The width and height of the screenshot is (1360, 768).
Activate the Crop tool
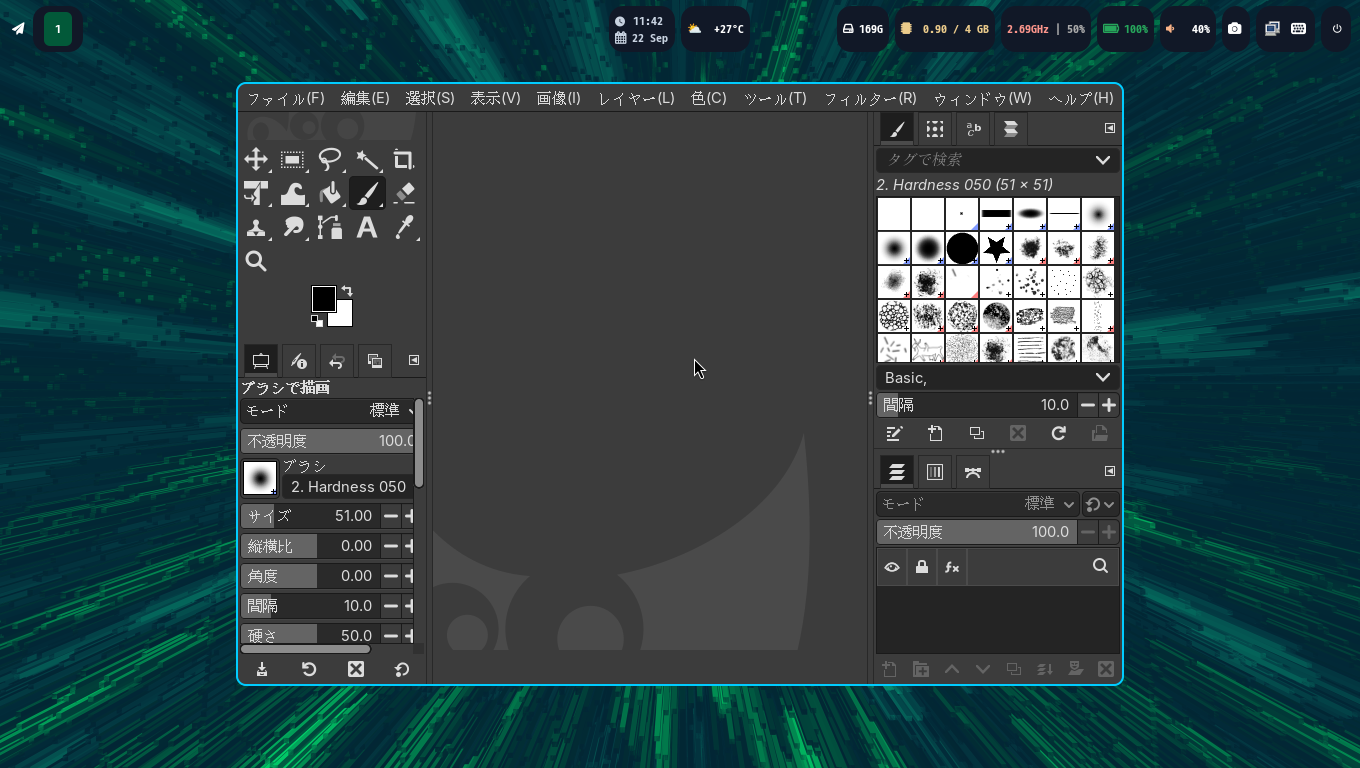point(403,160)
